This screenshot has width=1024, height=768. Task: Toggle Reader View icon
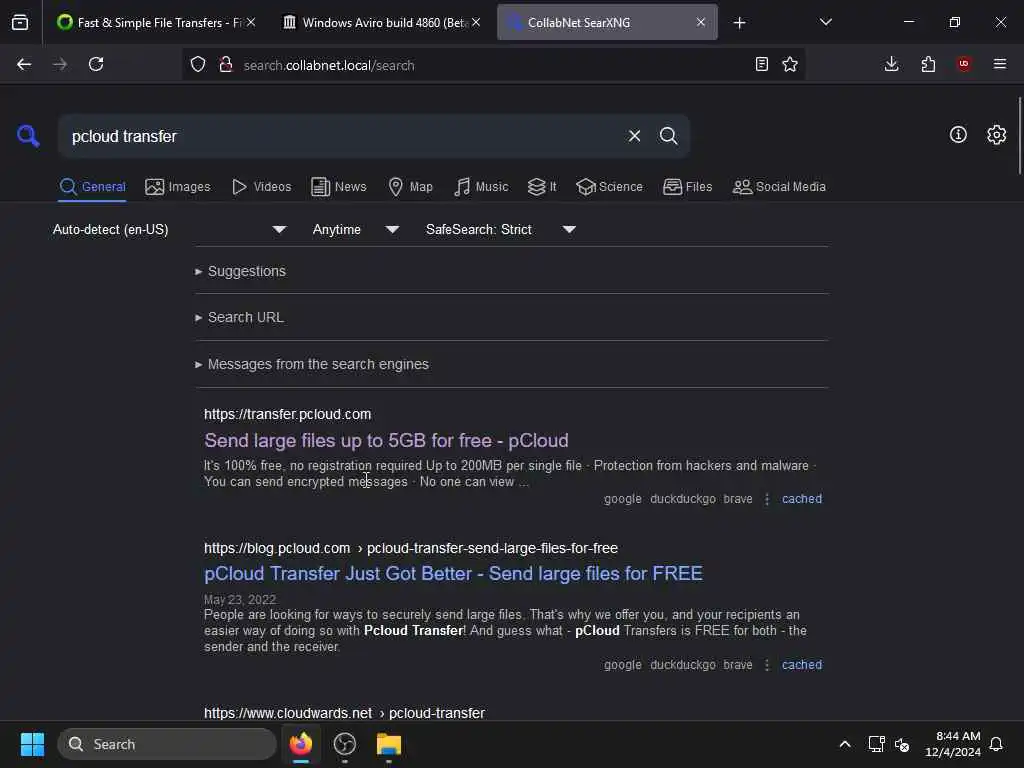pos(761,64)
